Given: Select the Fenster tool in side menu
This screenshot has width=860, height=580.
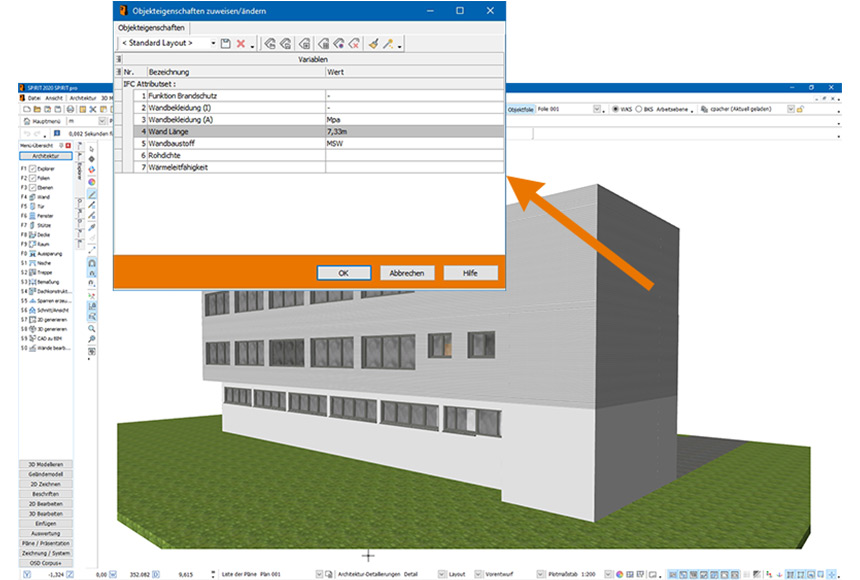Looking at the screenshot, I should tap(45, 216).
